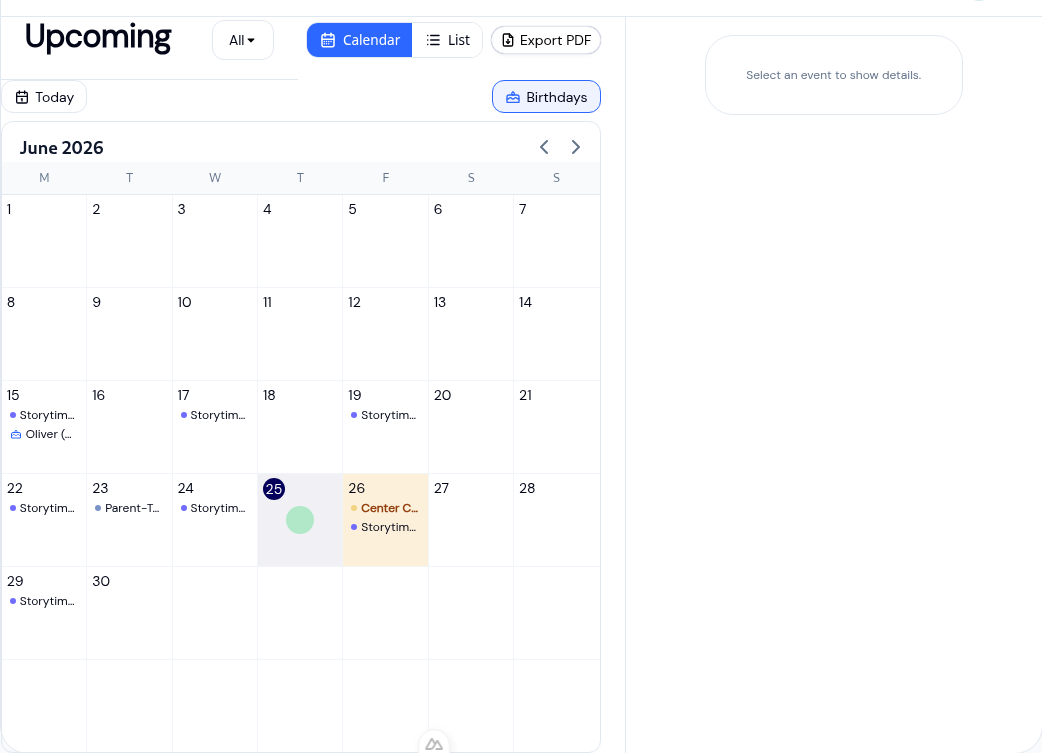Select the Center C... event on June 26
The height and width of the screenshot is (754, 1042).
pyautogui.click(x=385, y=508)
